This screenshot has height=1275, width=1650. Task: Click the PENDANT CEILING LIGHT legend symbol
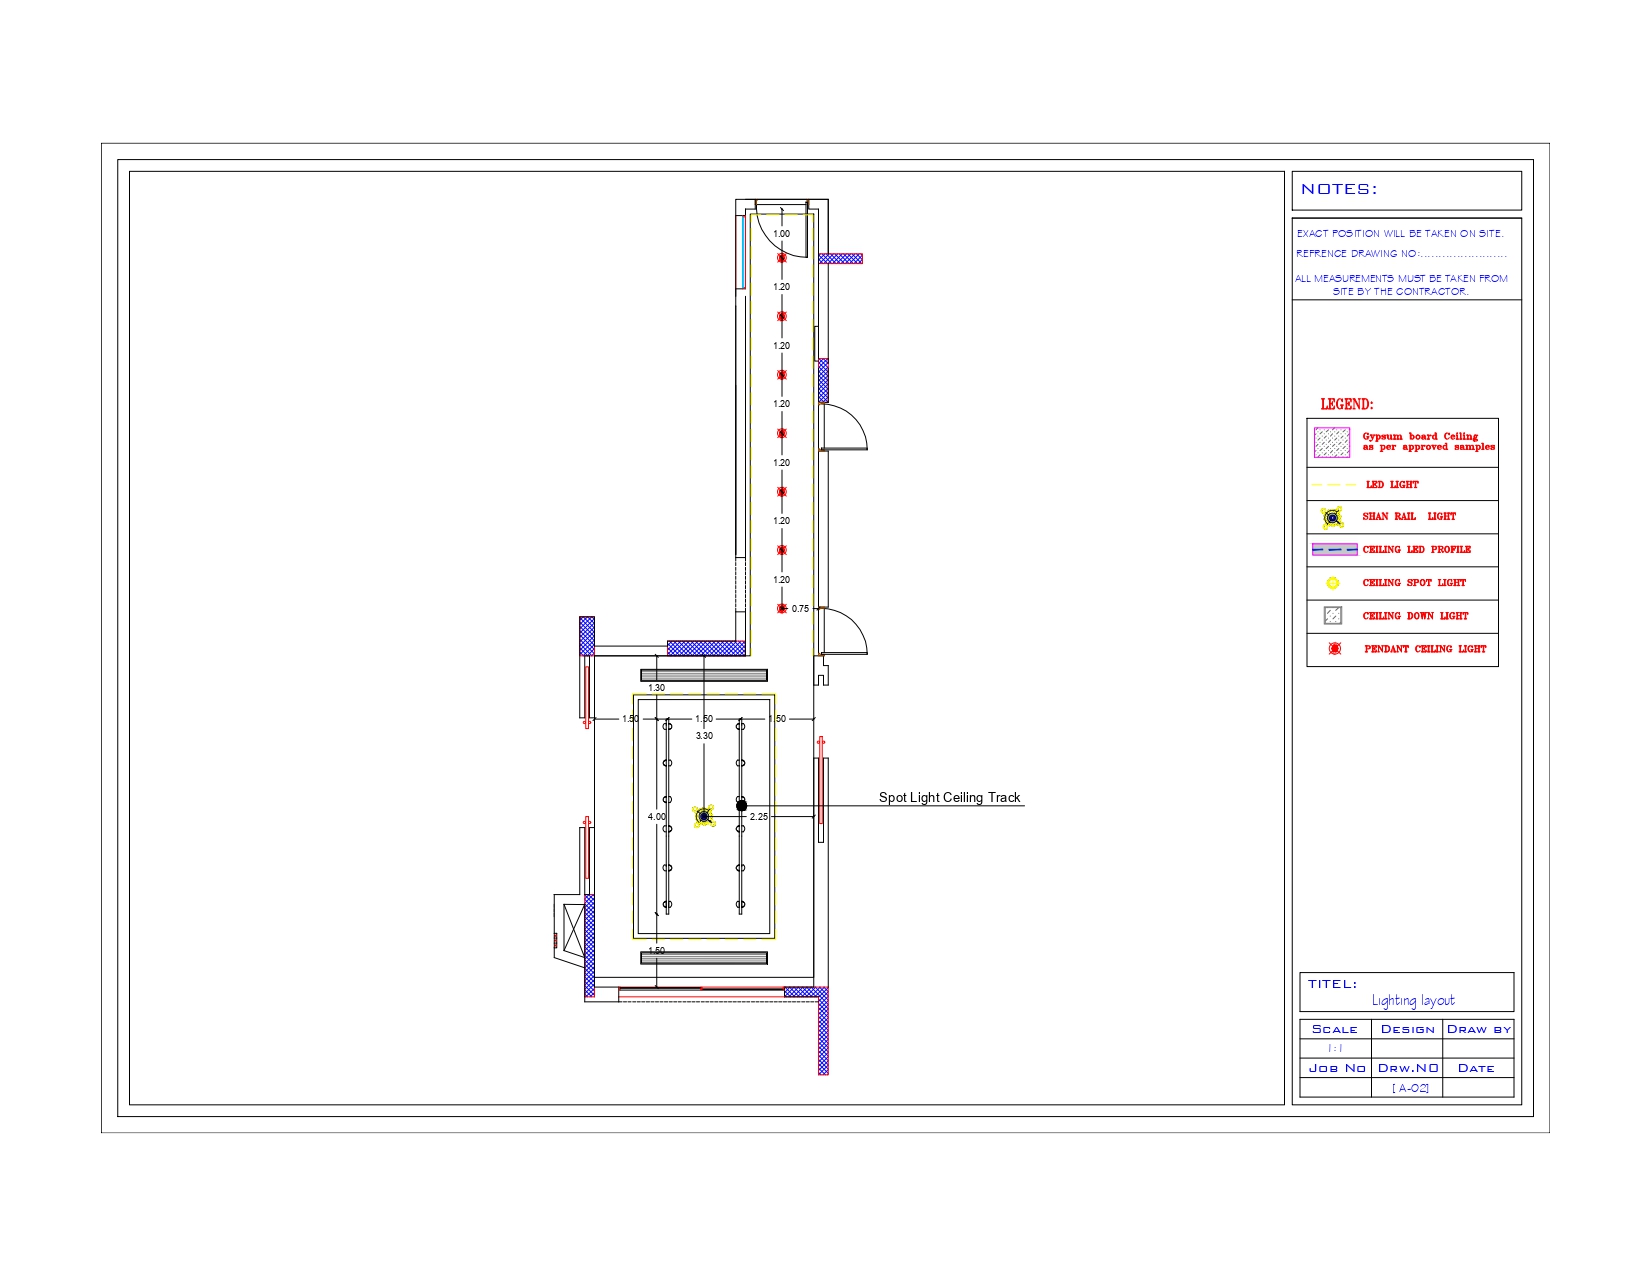coord(1333,649)
